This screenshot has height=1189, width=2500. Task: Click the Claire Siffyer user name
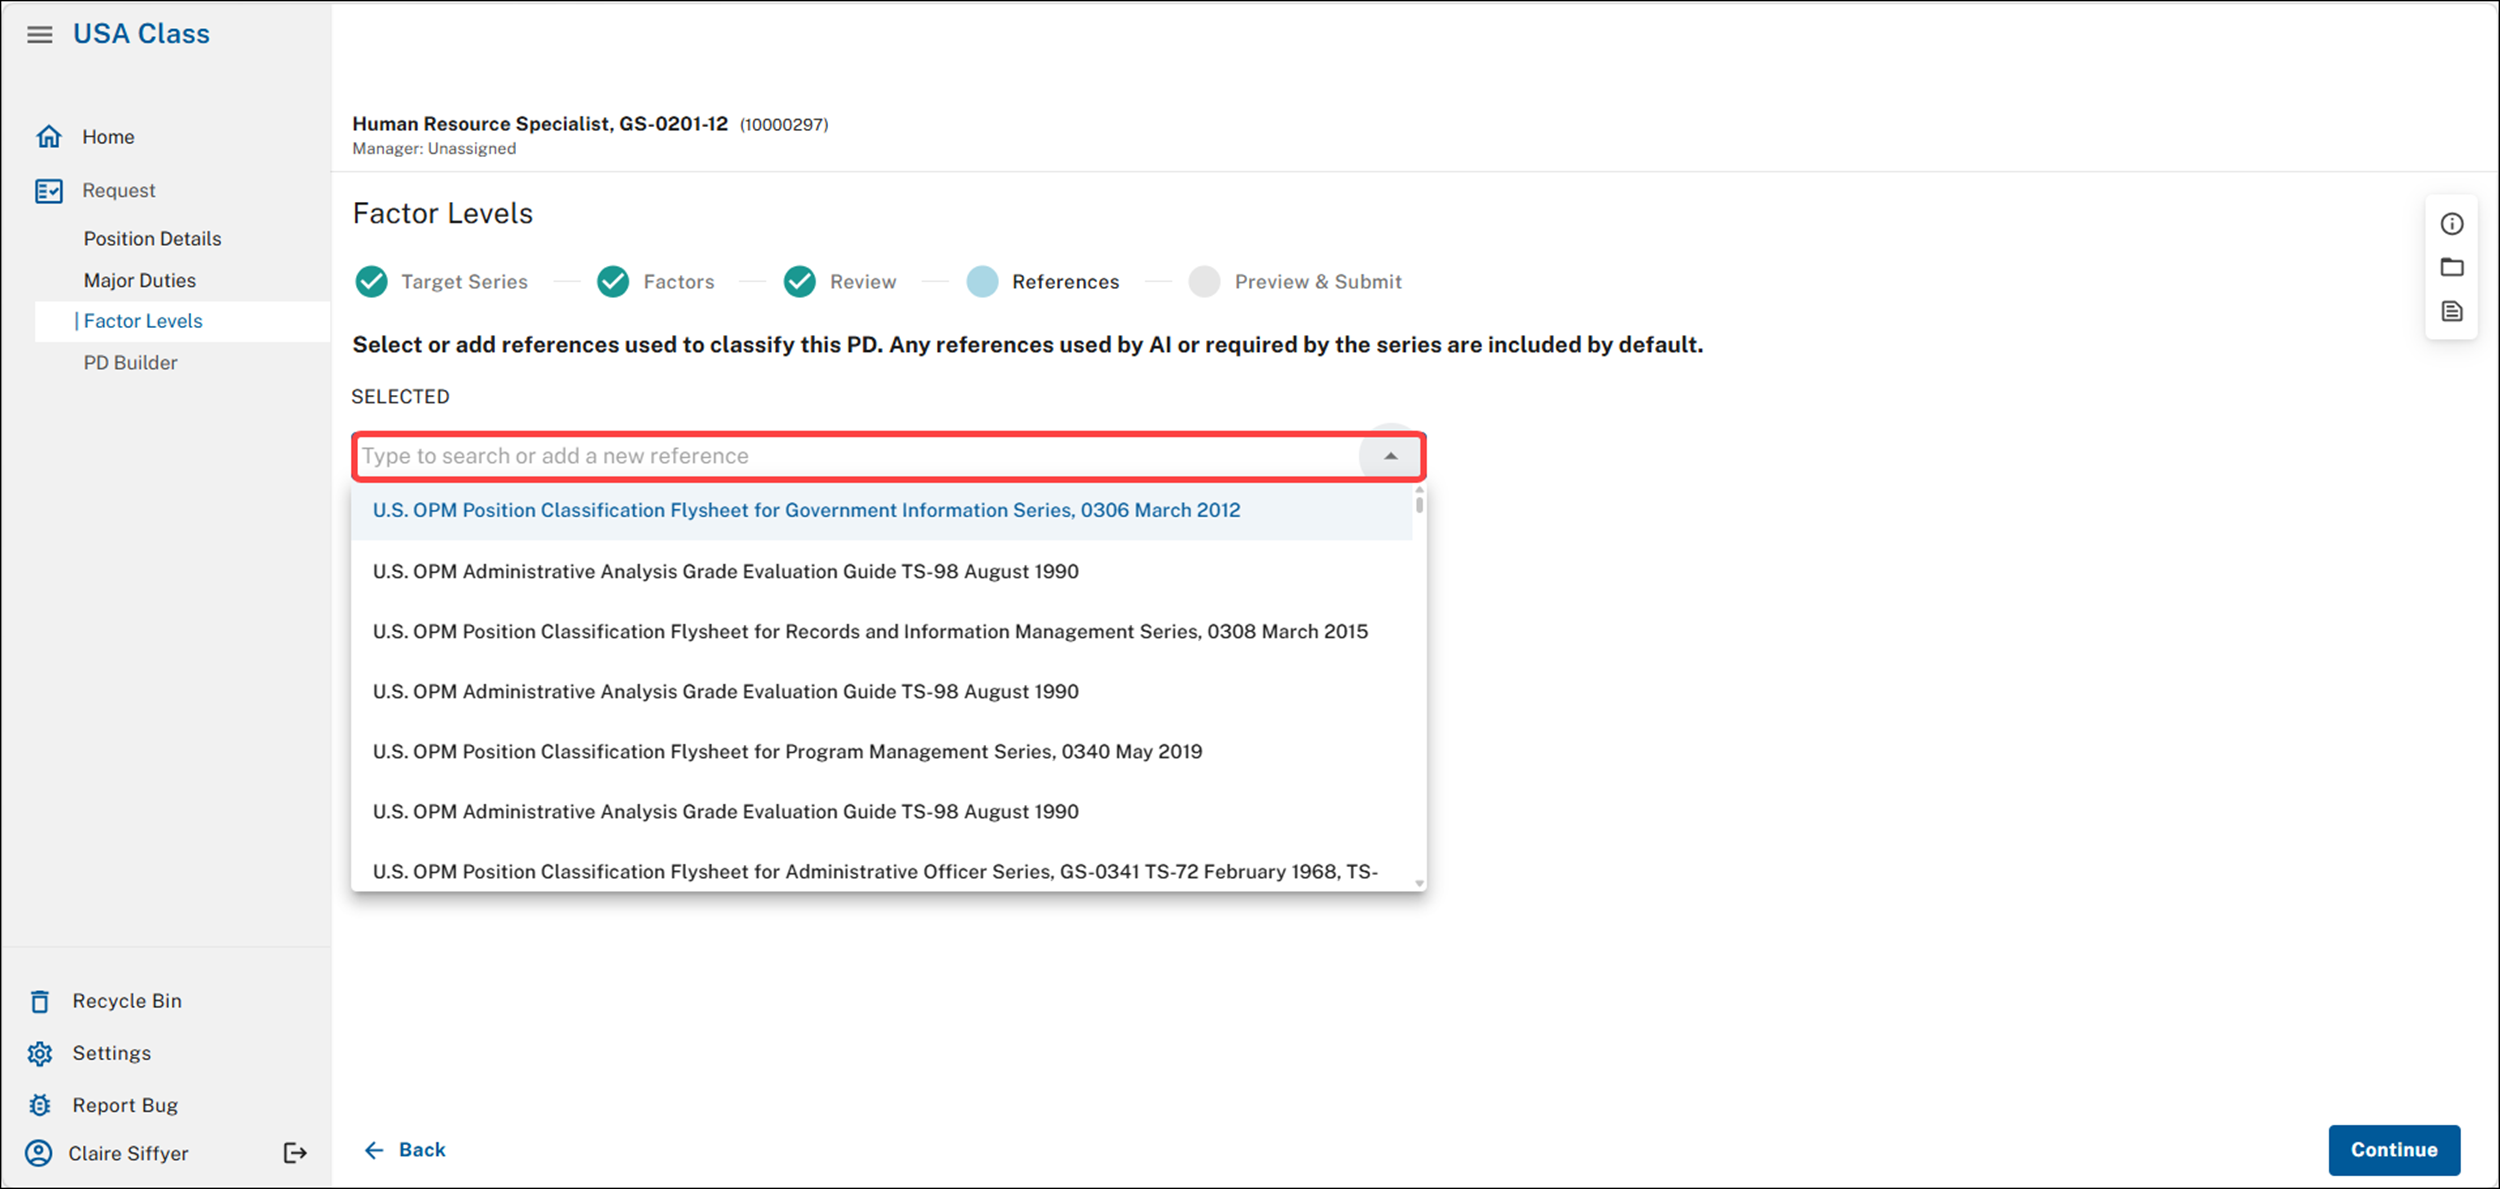(x=128, y=1153)
